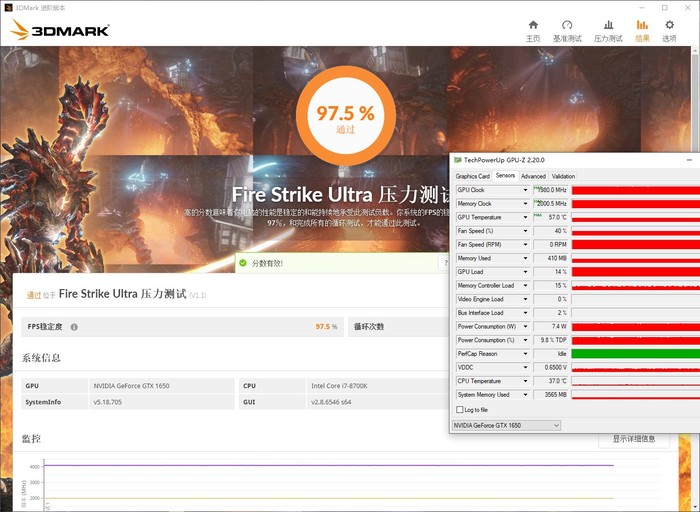The width and height of the screenshot is (700, 512).
Task: Click the green score-valid checkmark icon
Action: pyautogui.click(x=242, y=263)
